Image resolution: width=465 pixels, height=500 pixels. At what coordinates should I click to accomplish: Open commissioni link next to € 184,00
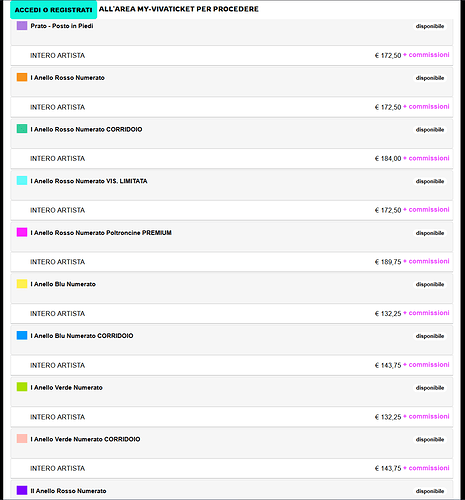point(429,158)
